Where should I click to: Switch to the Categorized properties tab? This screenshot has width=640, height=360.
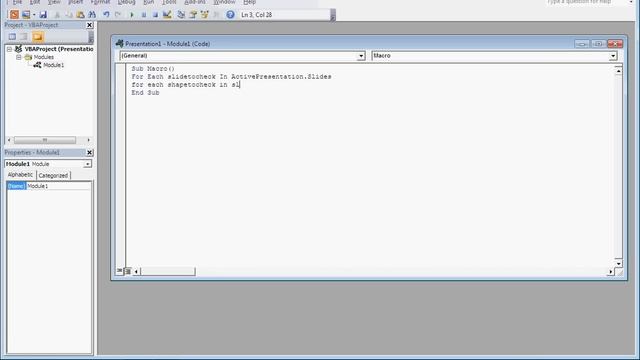click(x=53, y=176)
